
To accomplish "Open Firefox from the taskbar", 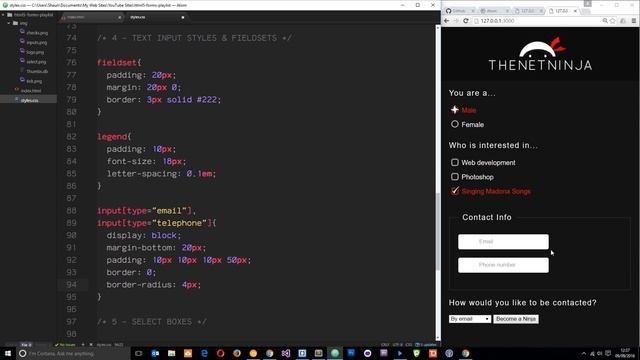I will pyautogui.click(x=237, y=353).
